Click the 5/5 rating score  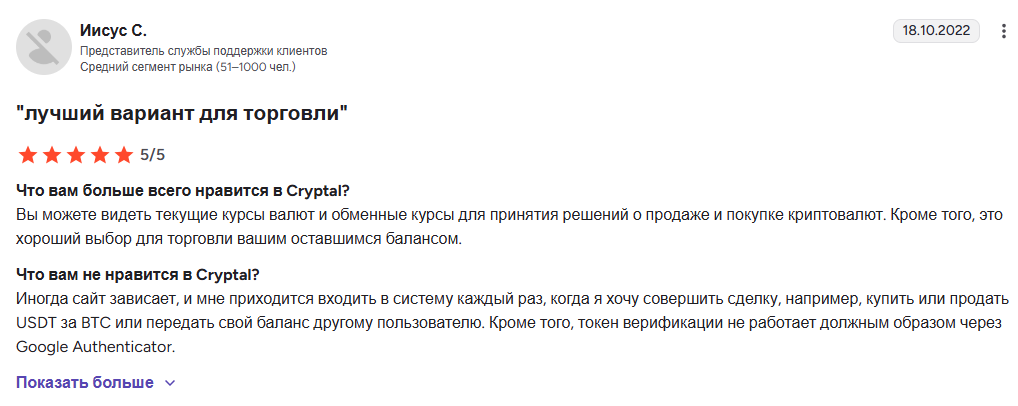click(x=152, y=155)
